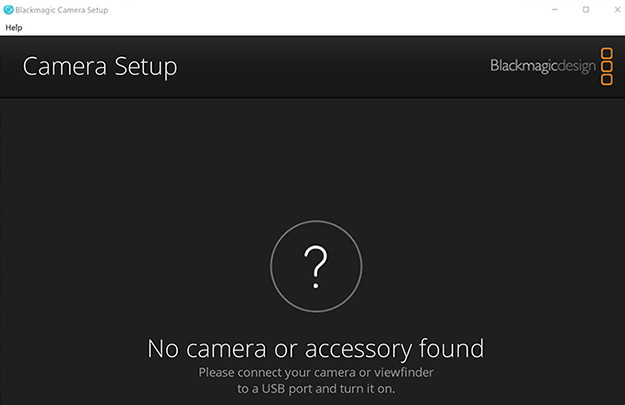Click the words 'No camera' in the message
The width and height of the screenshot is (625, 405).
point(196,349)
